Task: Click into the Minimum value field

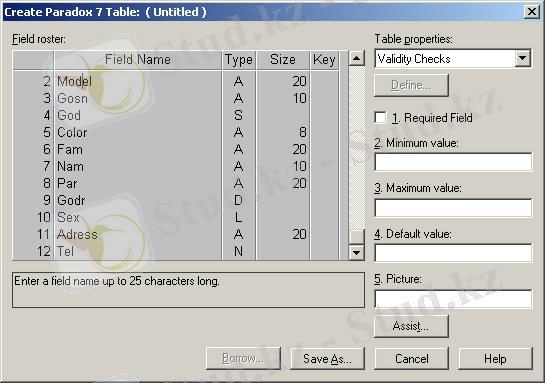Action: (453, 162)
